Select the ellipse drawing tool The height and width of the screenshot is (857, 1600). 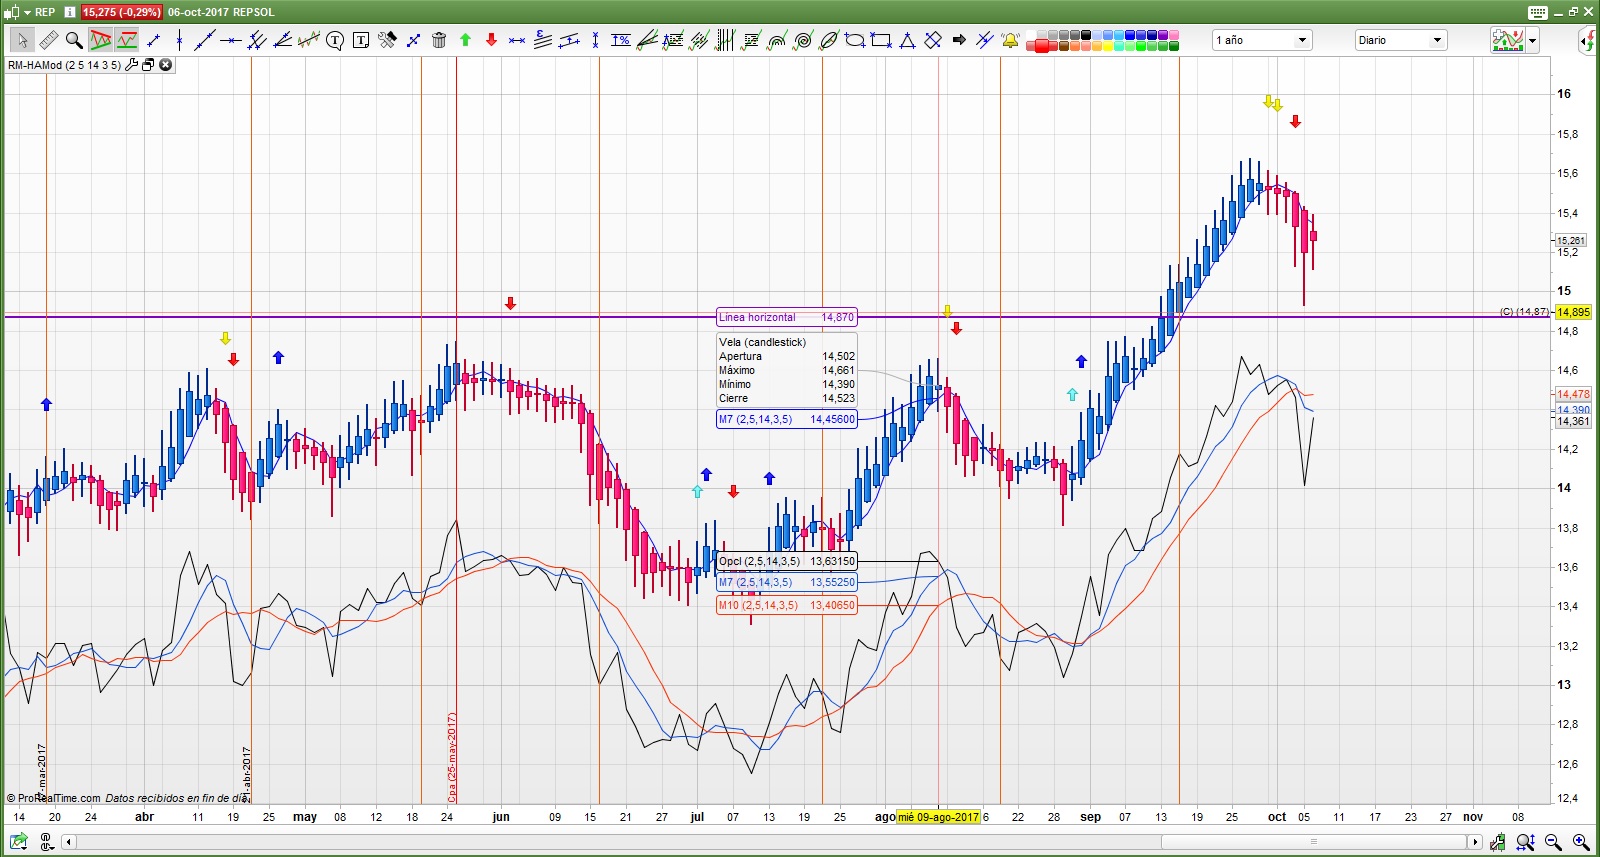click(855, 40)
